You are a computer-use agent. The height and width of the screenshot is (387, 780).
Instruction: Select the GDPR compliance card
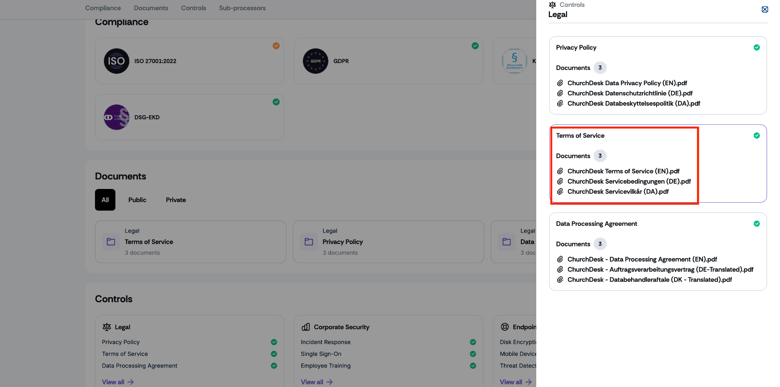389,61
